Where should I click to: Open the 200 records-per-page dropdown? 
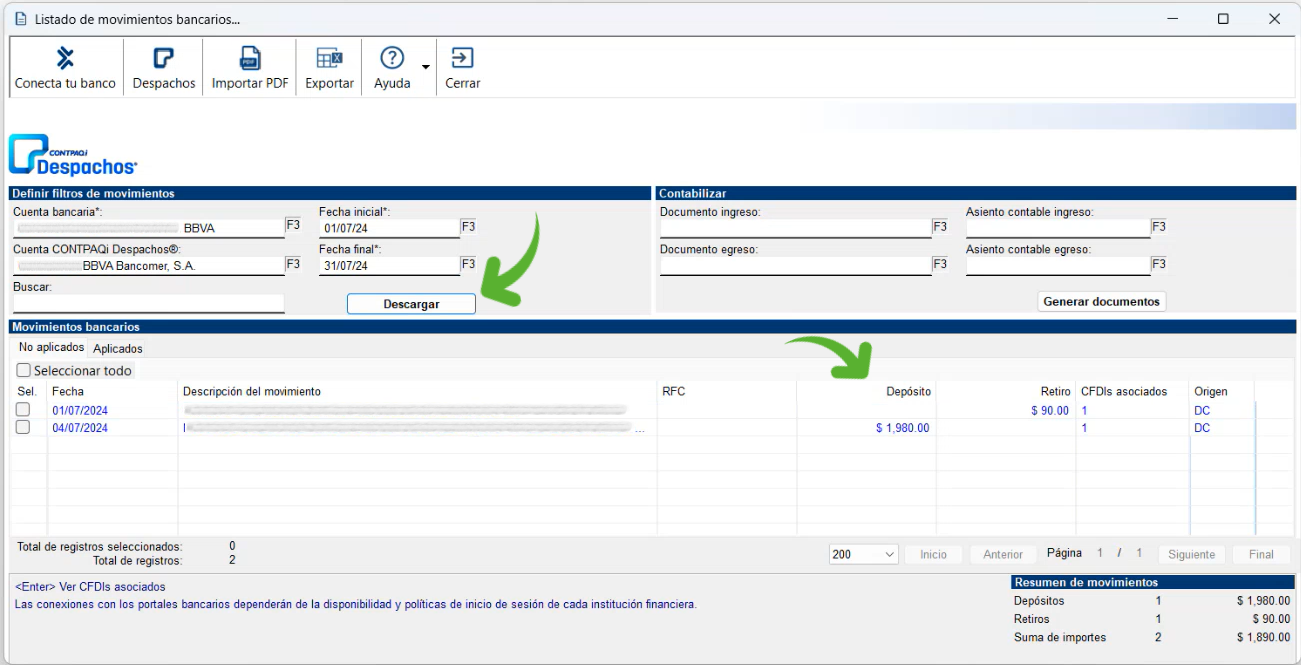point(863,554)
